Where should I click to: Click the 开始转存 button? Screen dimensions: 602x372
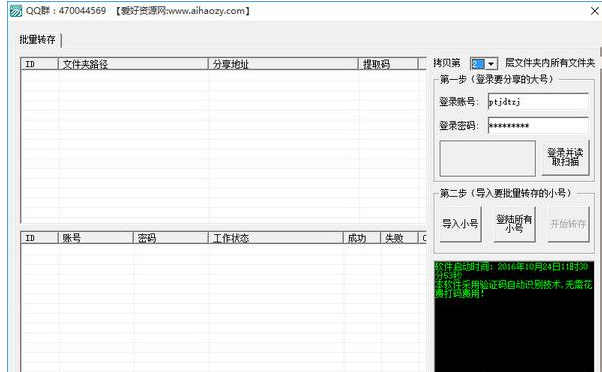point(568,224)
